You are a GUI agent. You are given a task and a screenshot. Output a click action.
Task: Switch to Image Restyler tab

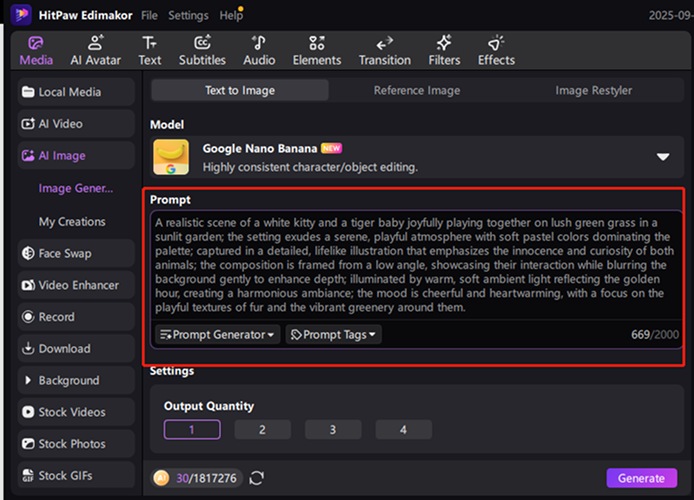(x=594, y=90)
